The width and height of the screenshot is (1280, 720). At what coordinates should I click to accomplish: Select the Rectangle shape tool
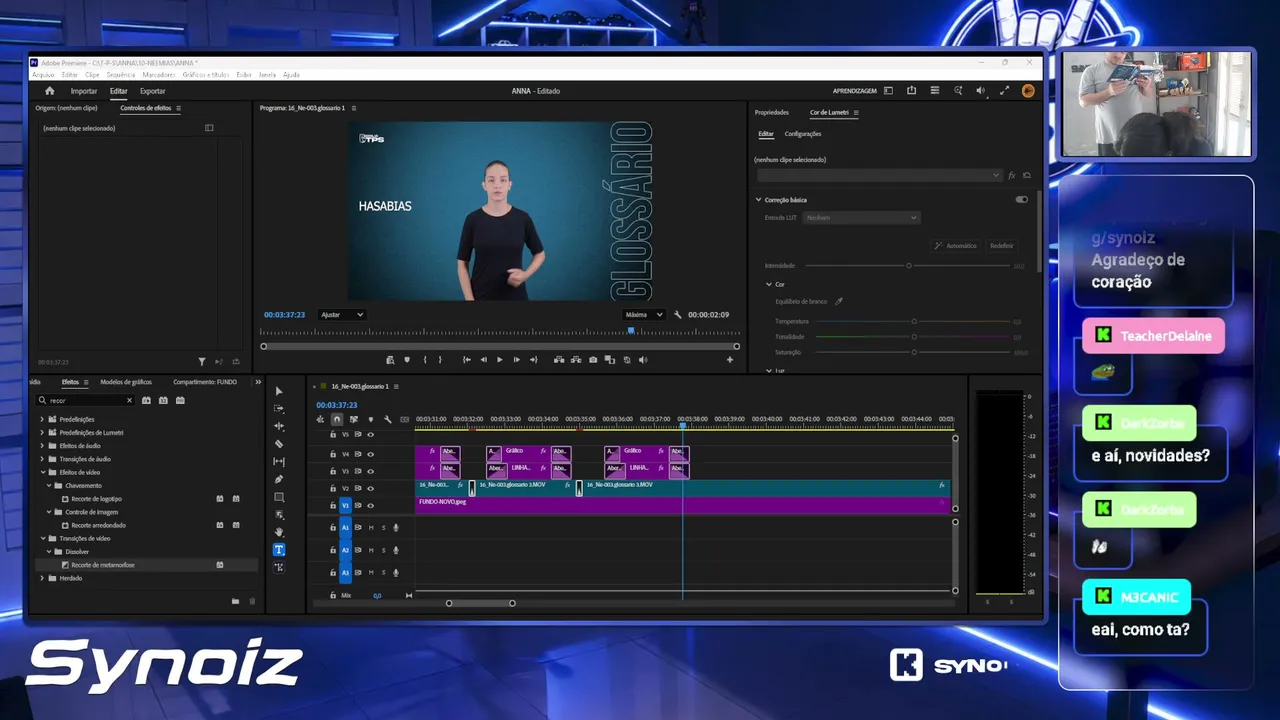tap(279, 497)
